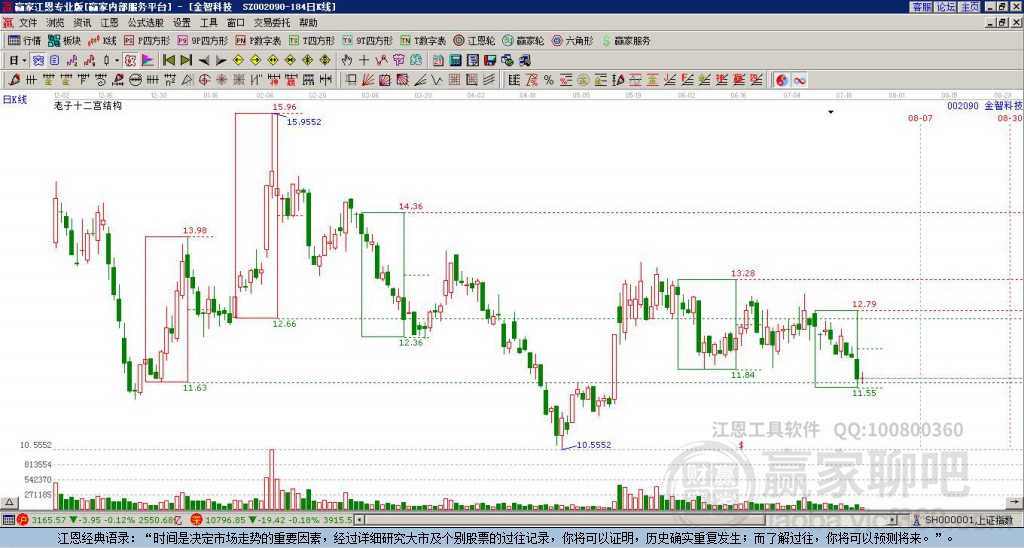Jump to last bar with skip-end icon
Screen dimensions: 1024x548
186,60
